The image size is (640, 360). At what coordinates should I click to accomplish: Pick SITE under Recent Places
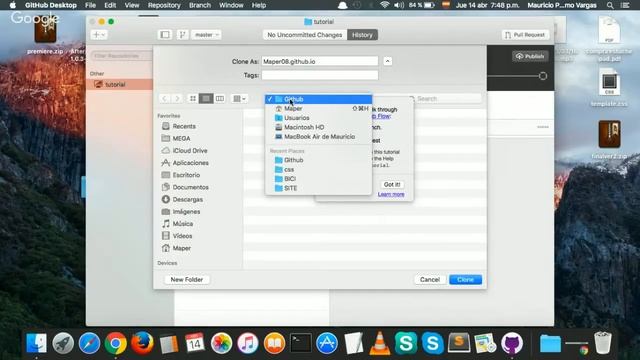tap(318, 188)
